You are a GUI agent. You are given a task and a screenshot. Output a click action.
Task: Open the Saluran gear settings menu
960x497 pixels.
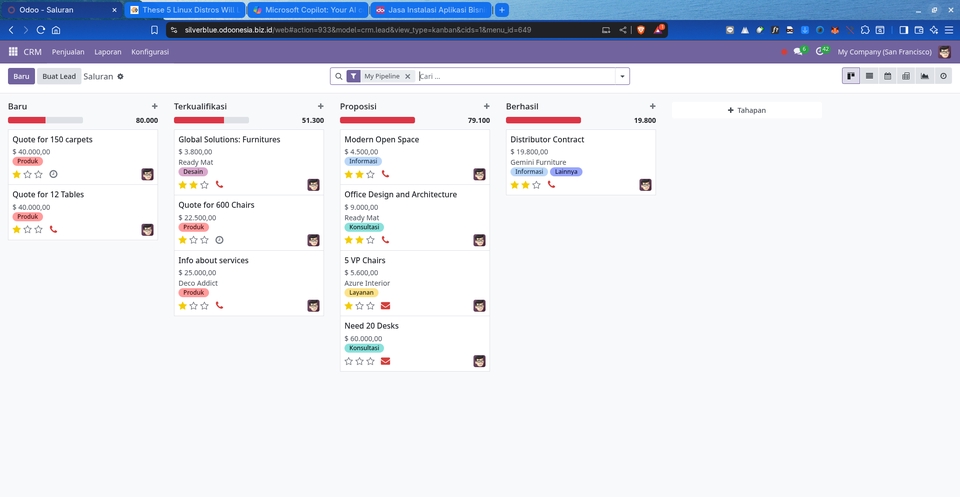pyautogui.click(x=121, y=76)
